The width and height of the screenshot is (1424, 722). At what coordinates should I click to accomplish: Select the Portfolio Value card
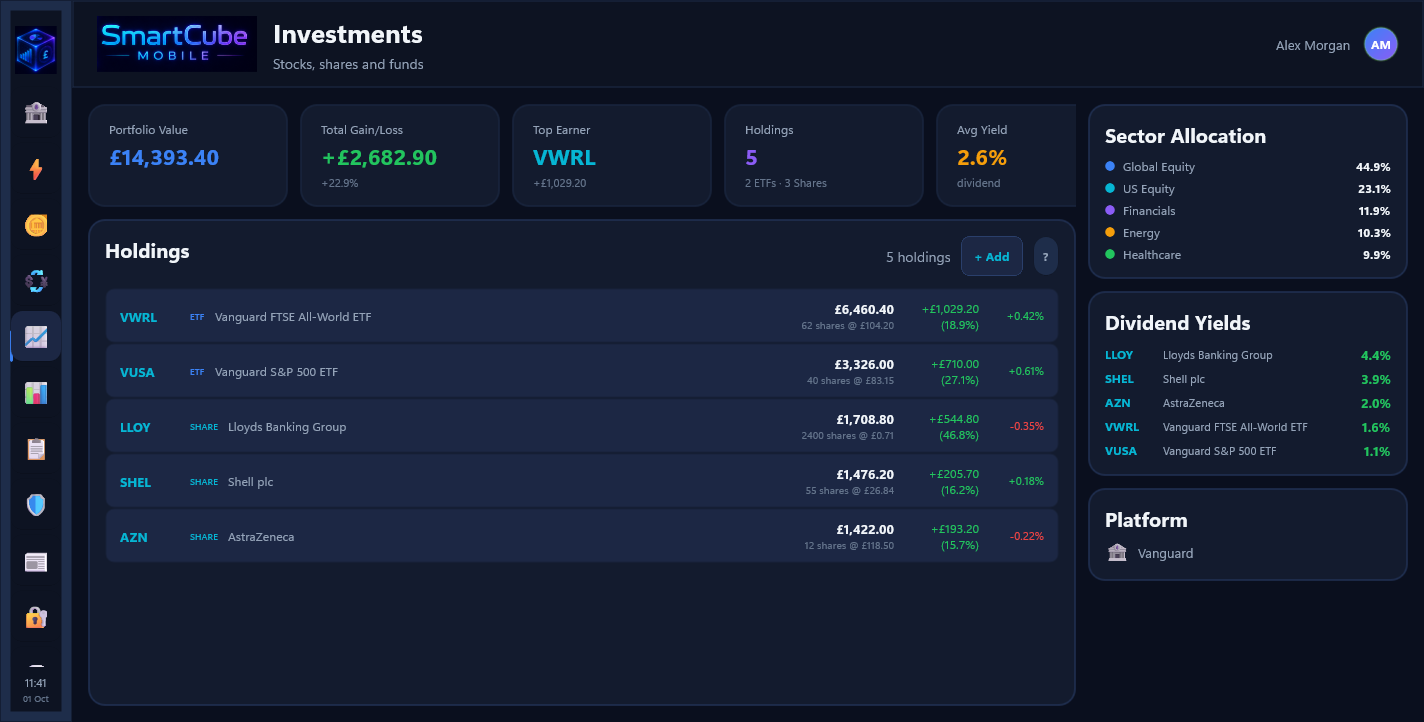[188, 156]
